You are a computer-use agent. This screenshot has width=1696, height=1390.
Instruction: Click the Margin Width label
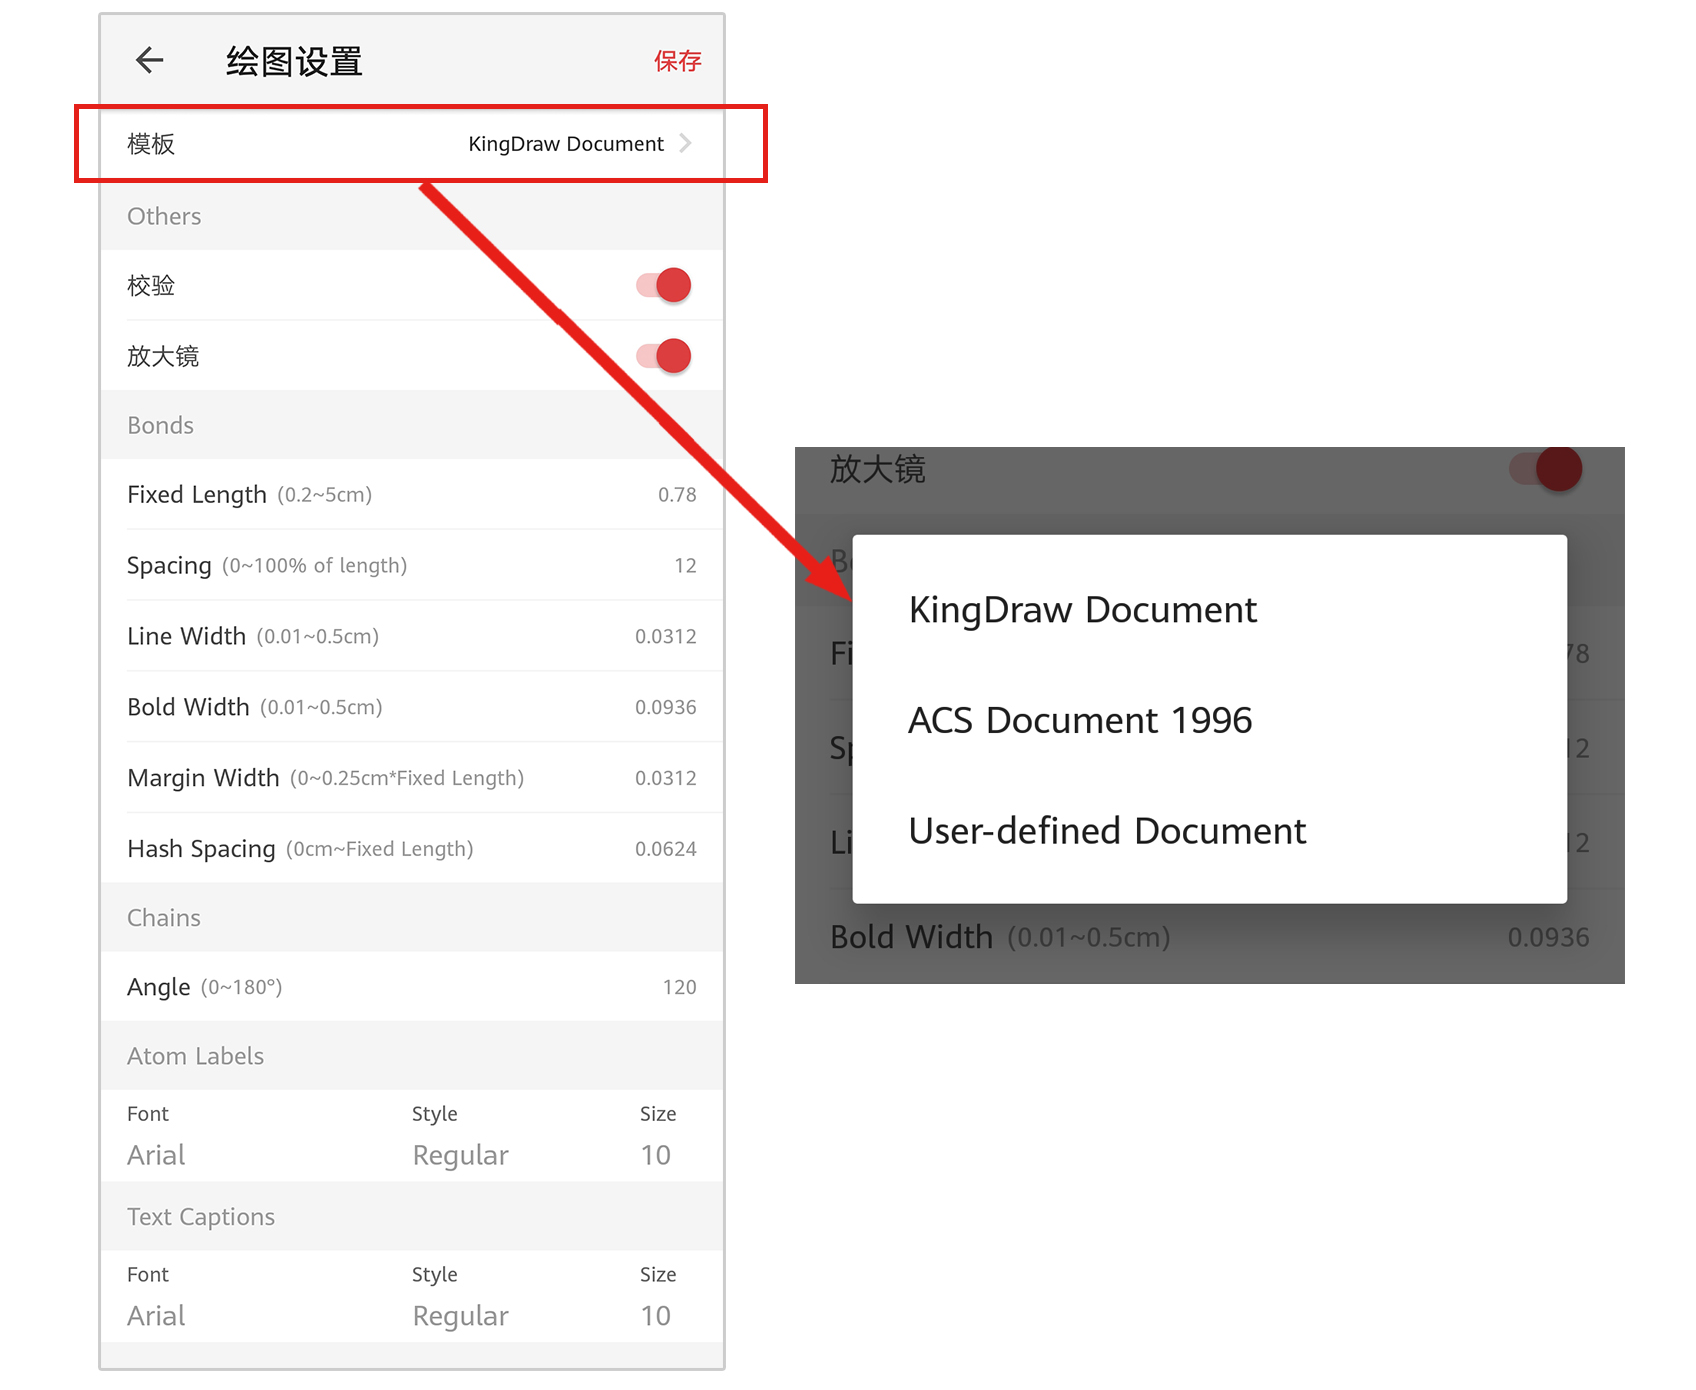coord(203,778)
